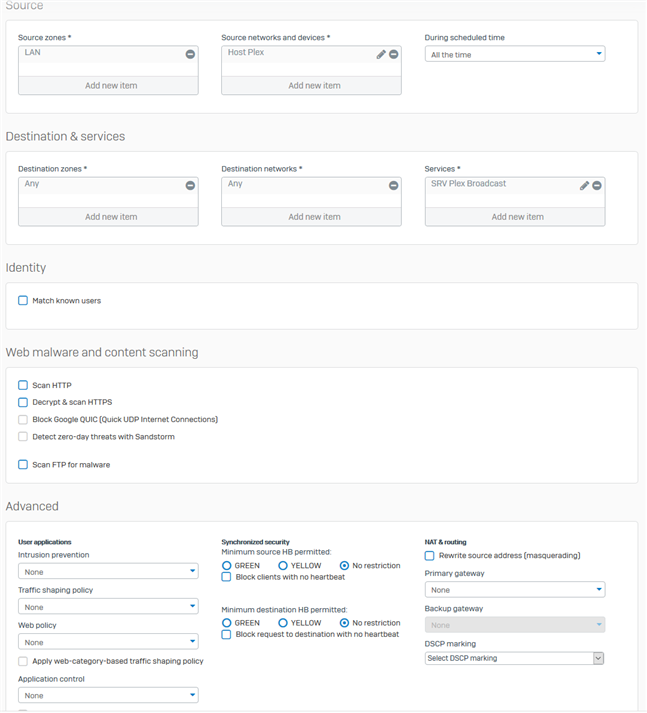
Task: Add new item to Services
Action: click(517, 217)
